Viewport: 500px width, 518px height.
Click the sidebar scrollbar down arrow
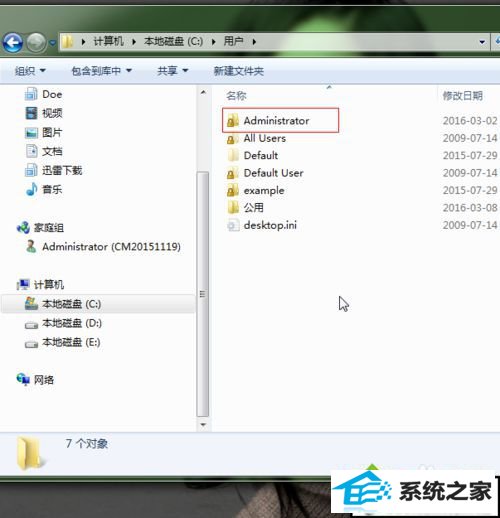point(203,425)
